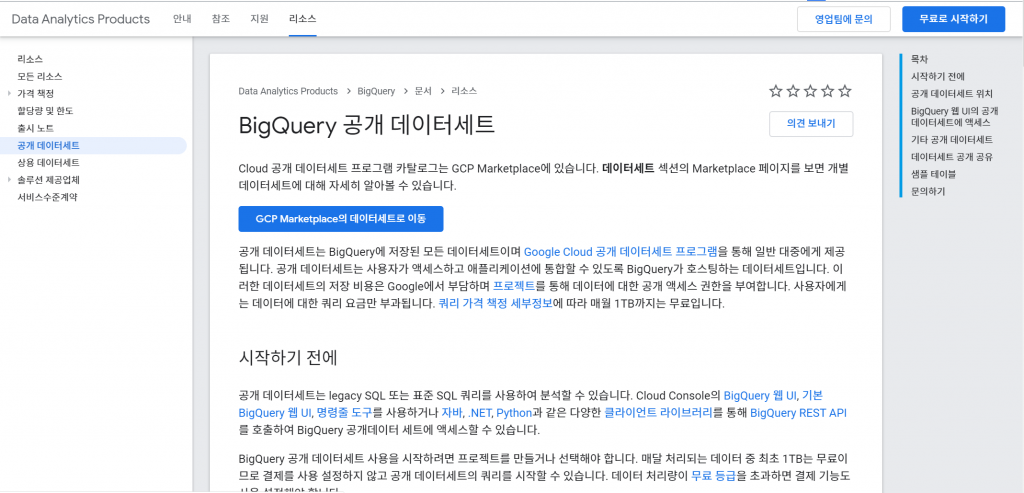This screenshot has height=493, width=1024.
Task: Open 모든 리소스 in the sidebar
Action: coord(40,76)
